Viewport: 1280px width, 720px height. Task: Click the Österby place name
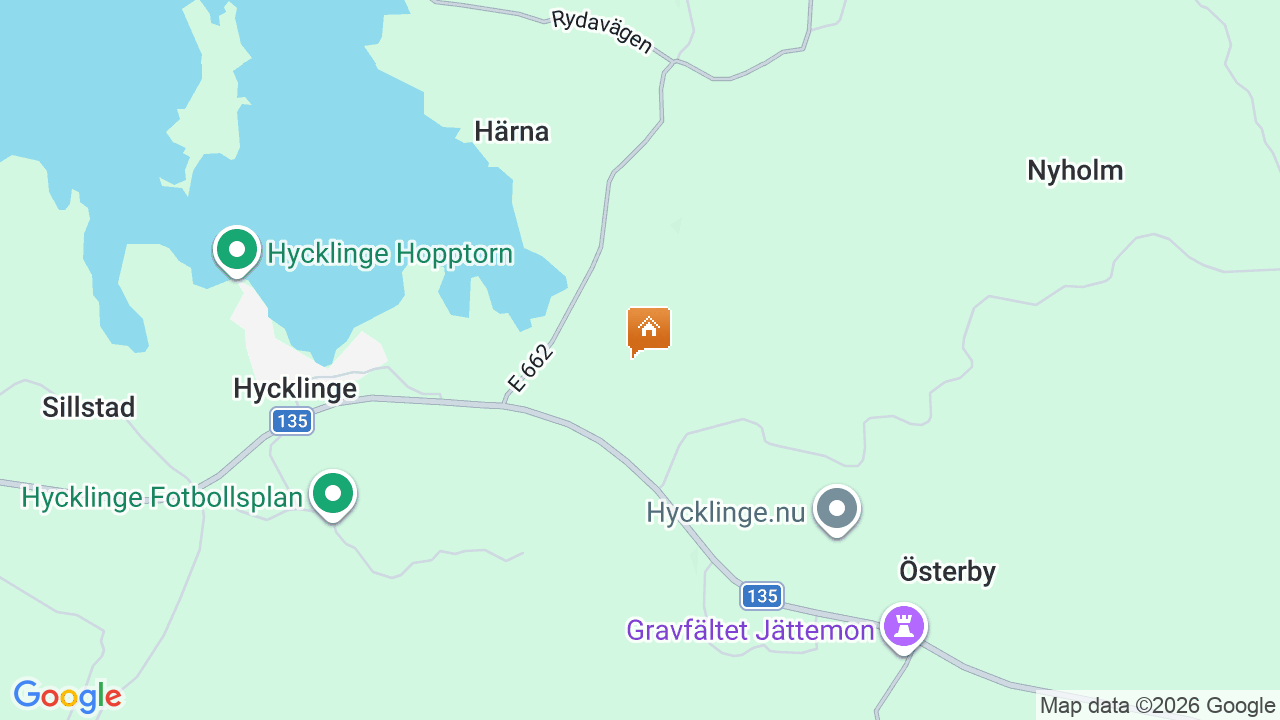(947, 571)
